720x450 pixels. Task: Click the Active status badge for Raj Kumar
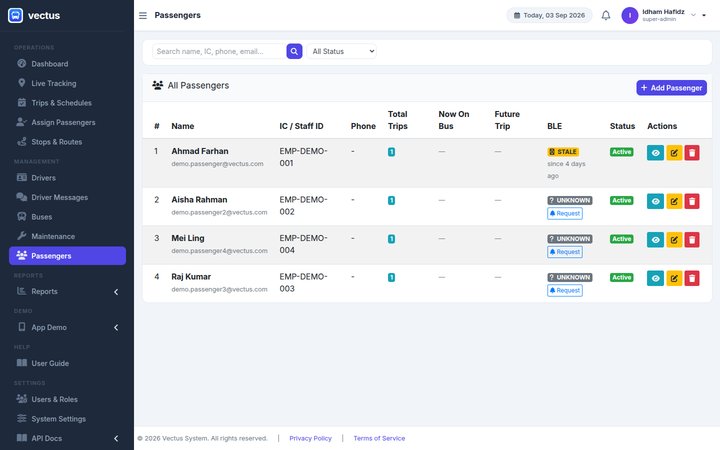[622, 277]
